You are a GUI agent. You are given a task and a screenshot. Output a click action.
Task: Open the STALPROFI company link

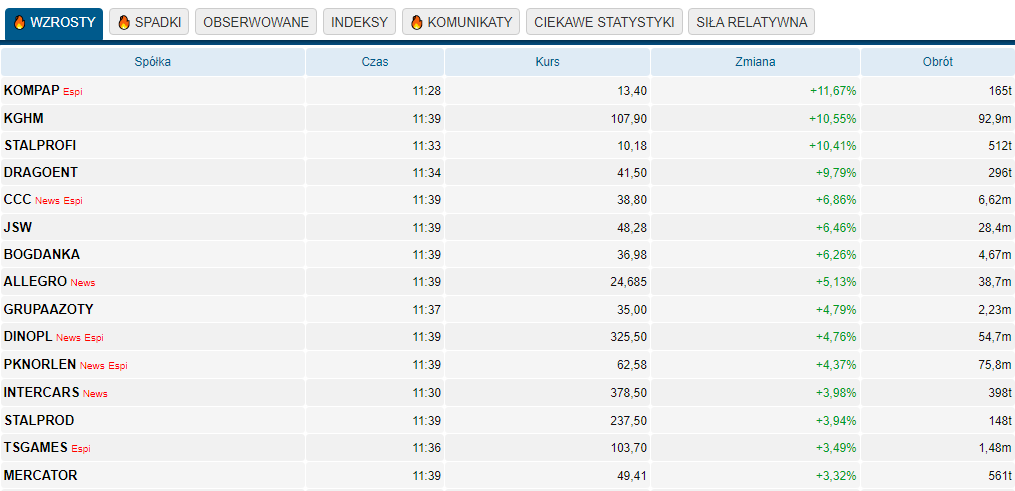pos(40,146)
